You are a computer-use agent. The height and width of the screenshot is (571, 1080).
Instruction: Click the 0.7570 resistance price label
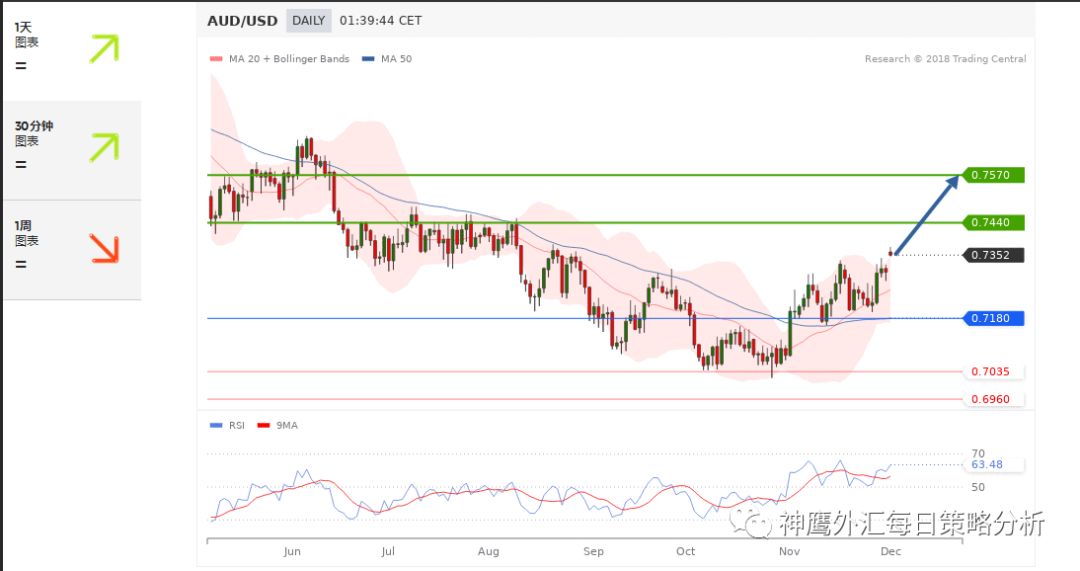(996, 175)
